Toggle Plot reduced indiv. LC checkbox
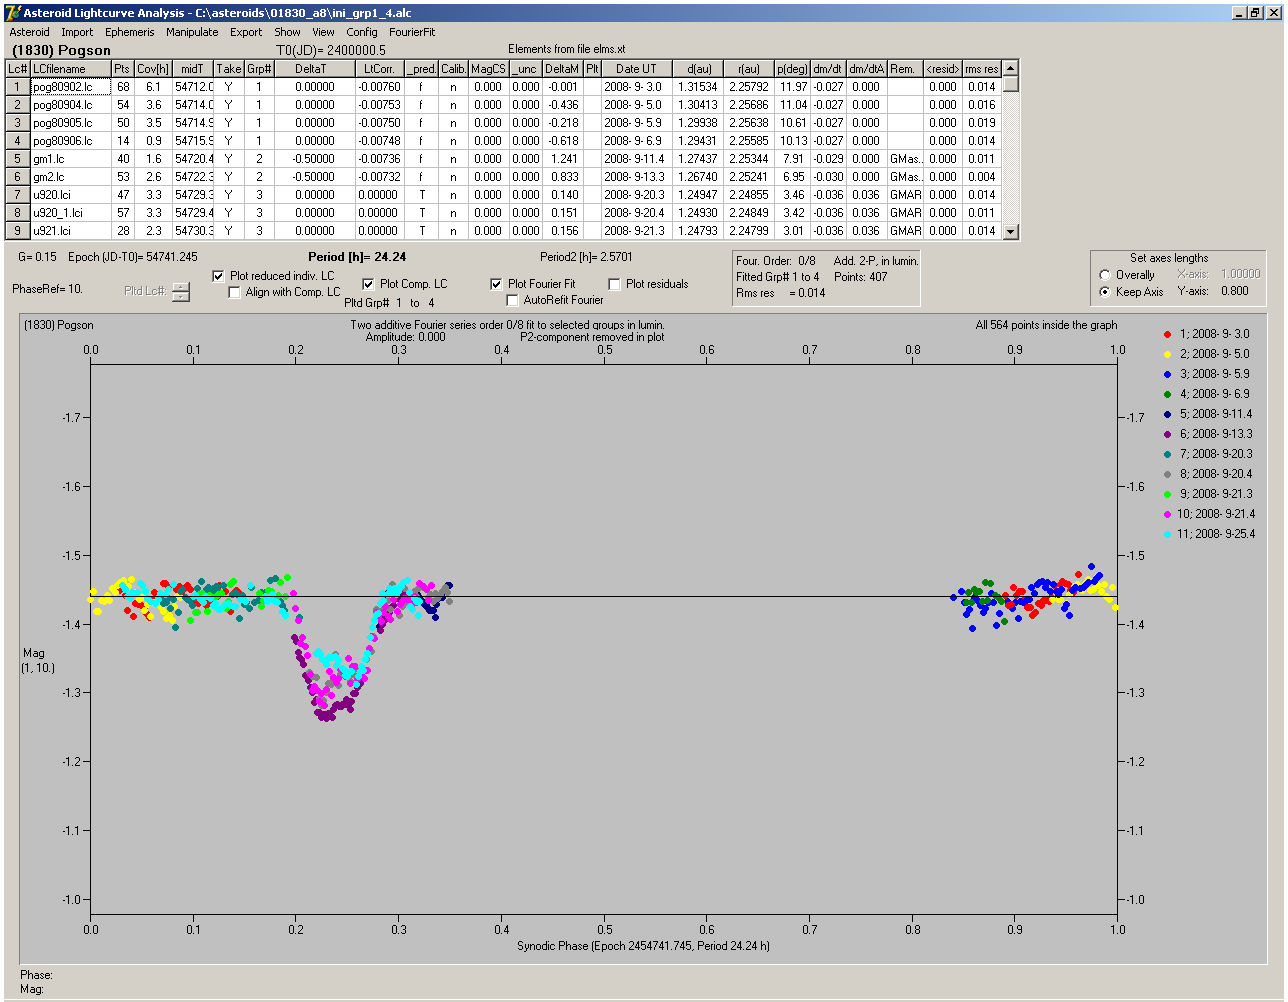The image size is (1288, 1002). point(219,276)
